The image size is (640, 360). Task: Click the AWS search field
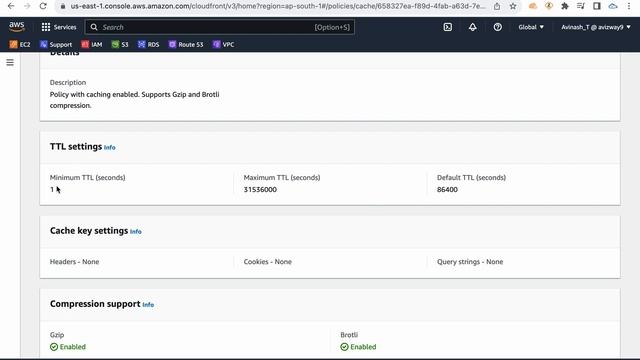click(220, 27)
